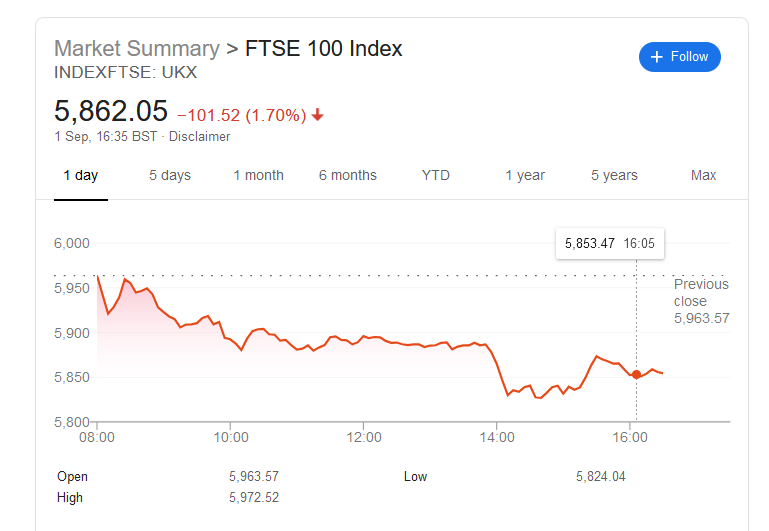Select the 1 day tab
Screen dimensions: 769x531
point(80,175)
